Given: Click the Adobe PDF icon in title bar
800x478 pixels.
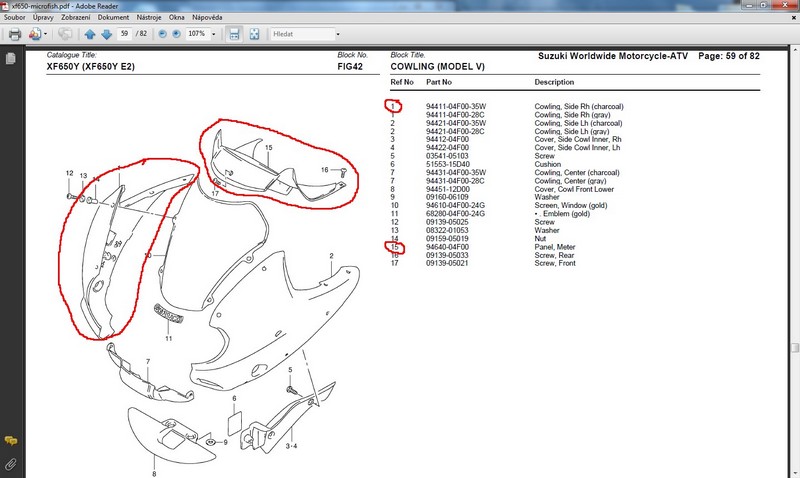Looking at the screenshot, I should pos(5,6).
